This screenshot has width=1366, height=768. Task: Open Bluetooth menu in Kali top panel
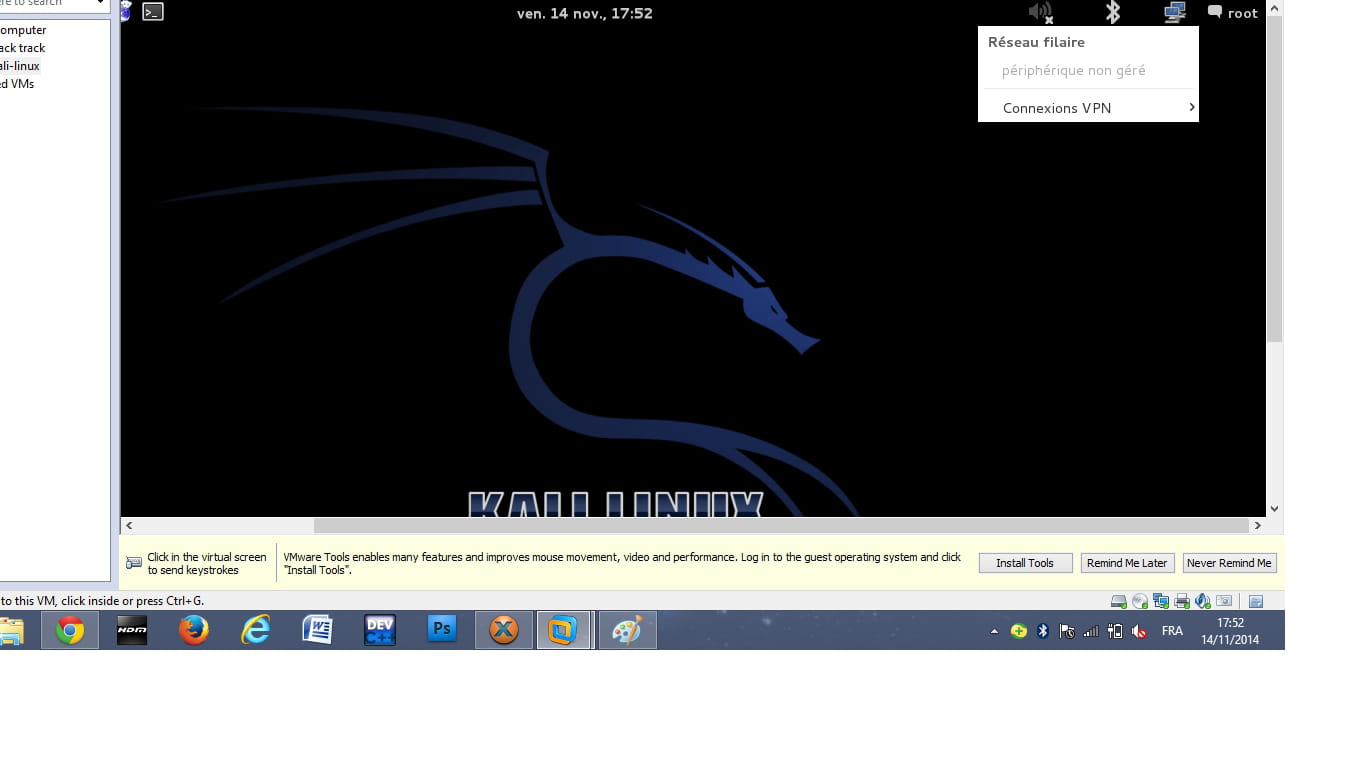(1112, 12)
